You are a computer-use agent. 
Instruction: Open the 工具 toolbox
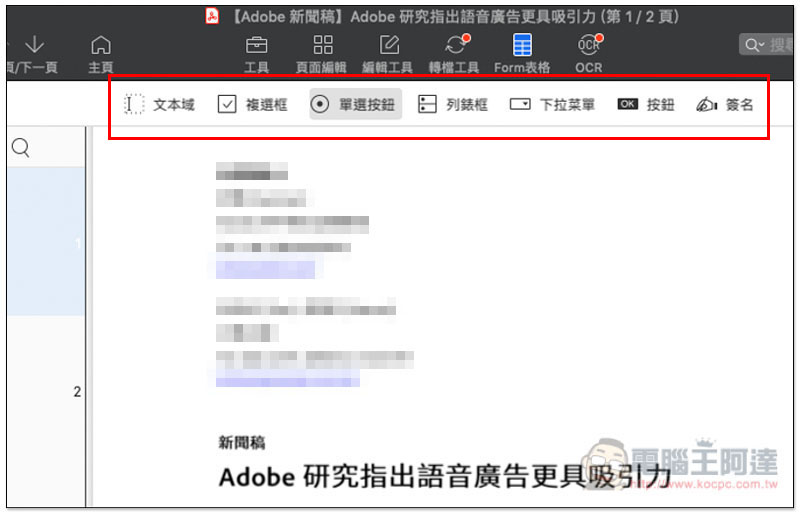pos(256,54)
